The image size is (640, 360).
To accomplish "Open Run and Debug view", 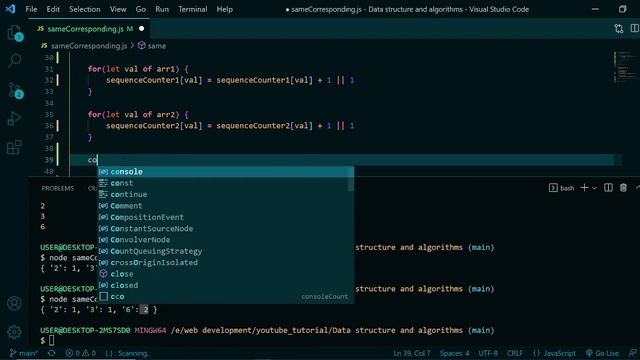I will [14, 119].
